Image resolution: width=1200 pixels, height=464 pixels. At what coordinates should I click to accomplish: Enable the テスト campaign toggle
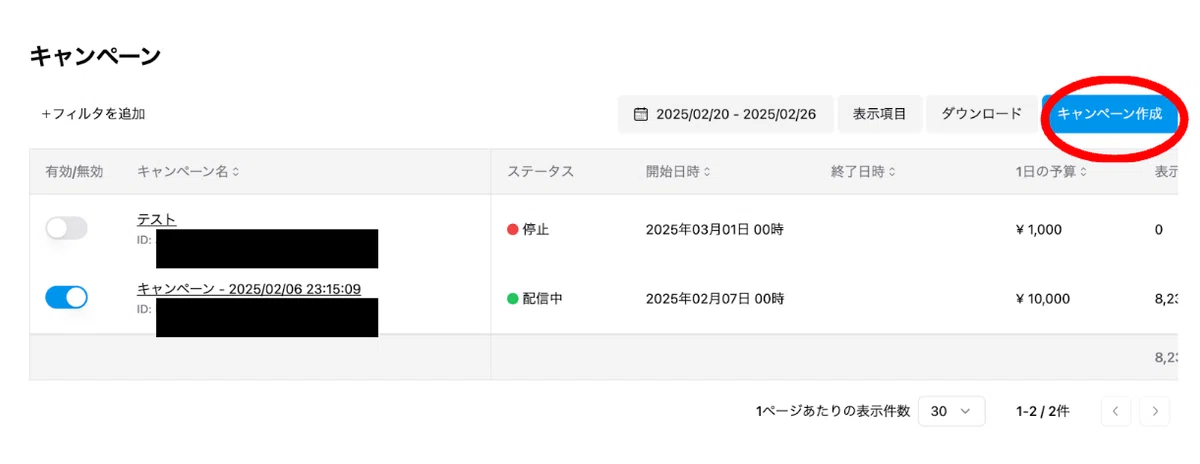coord(67,229)
